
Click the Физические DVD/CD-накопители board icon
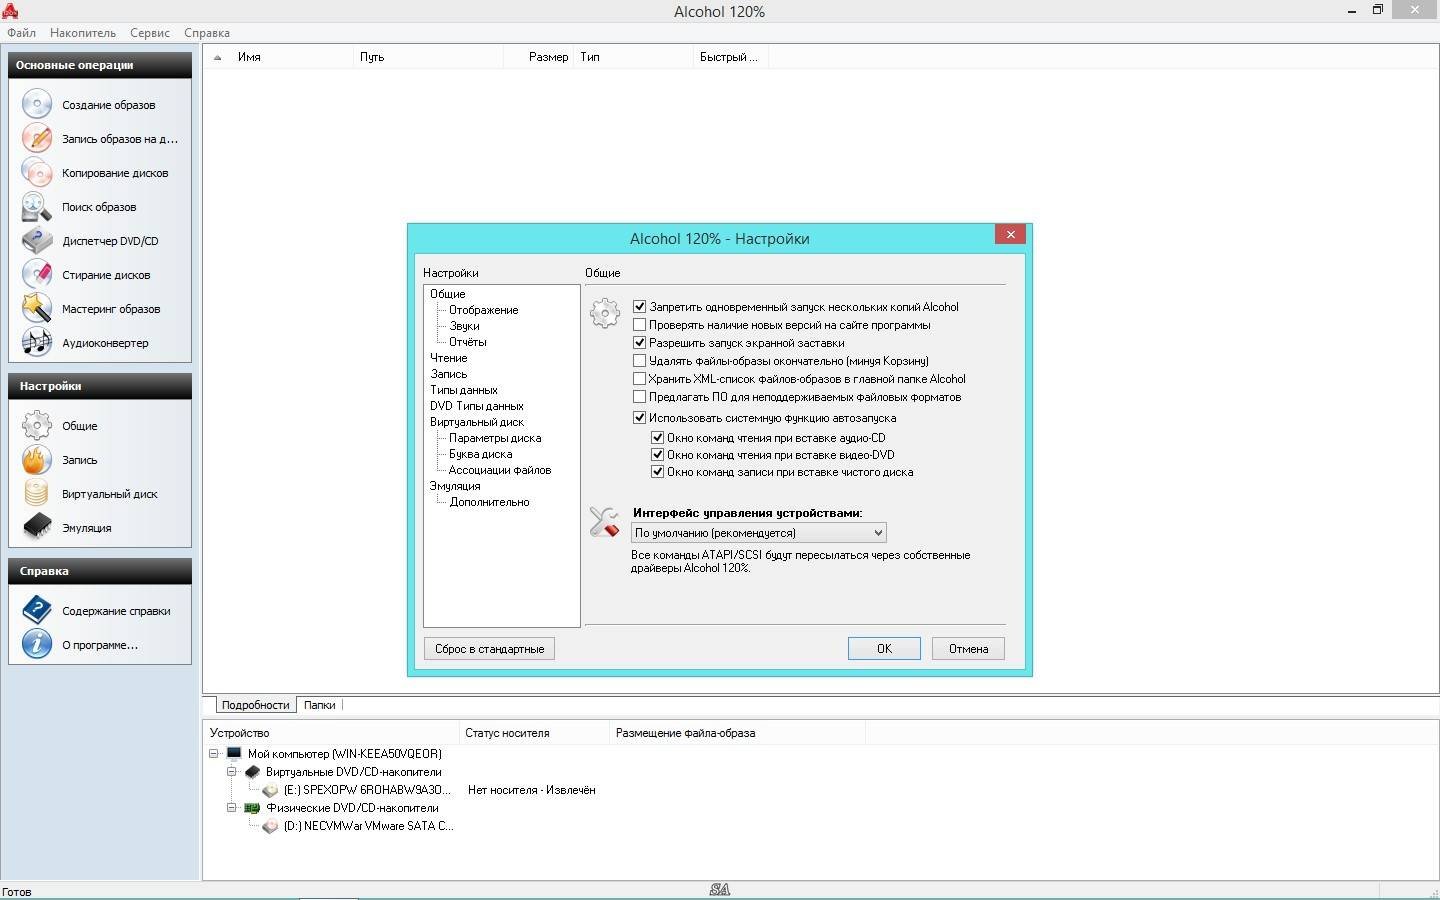coord(252,808)
